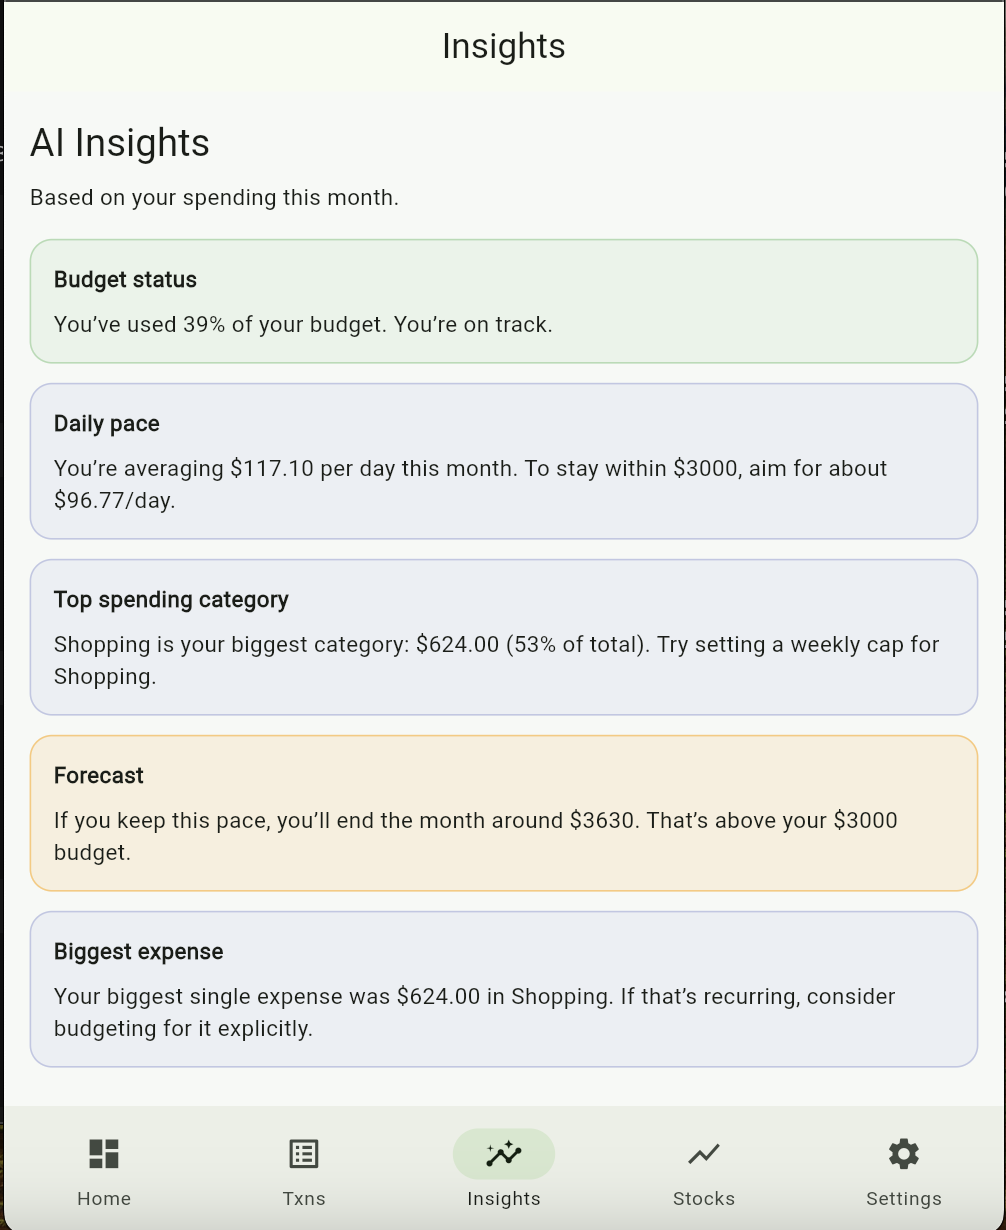Image resolution: width=1006 pixels, height=1230 pixels.
Task: Open the Forecast warning card
Action: pos(503,812)
